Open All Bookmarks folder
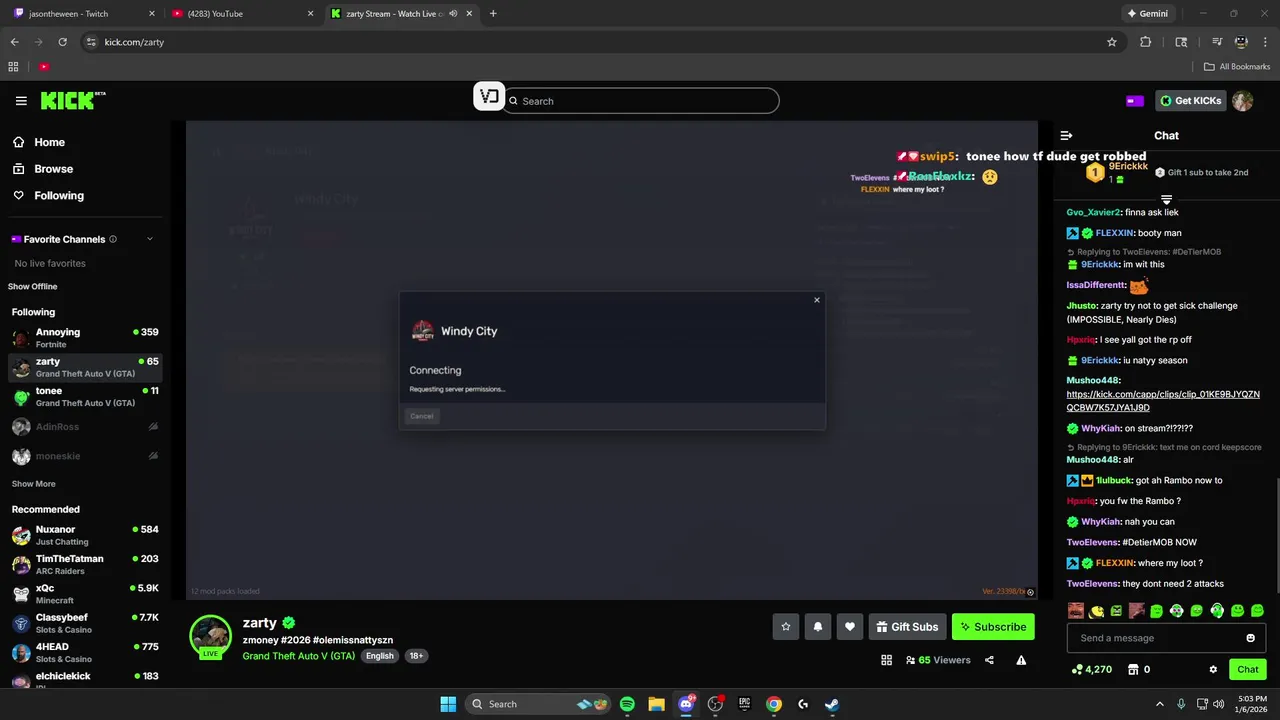The height and width of the screenshot is (720, 1280). point(1237,67)
